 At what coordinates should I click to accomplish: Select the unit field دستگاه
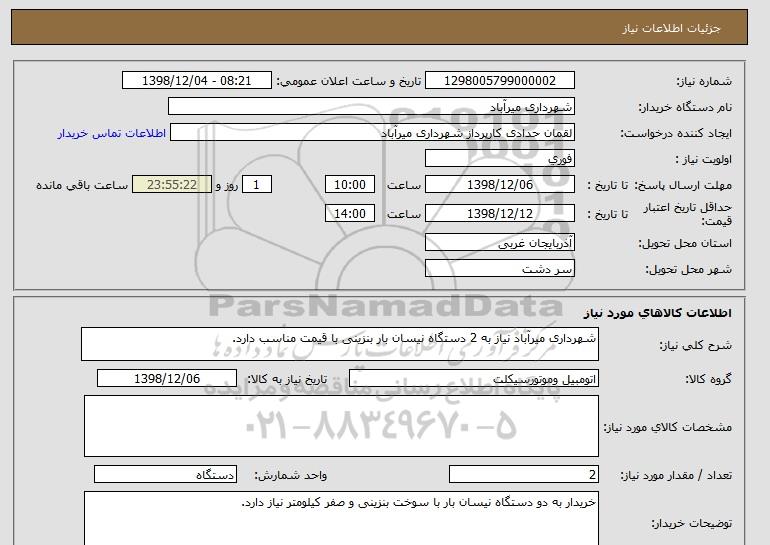pos(165,475)
